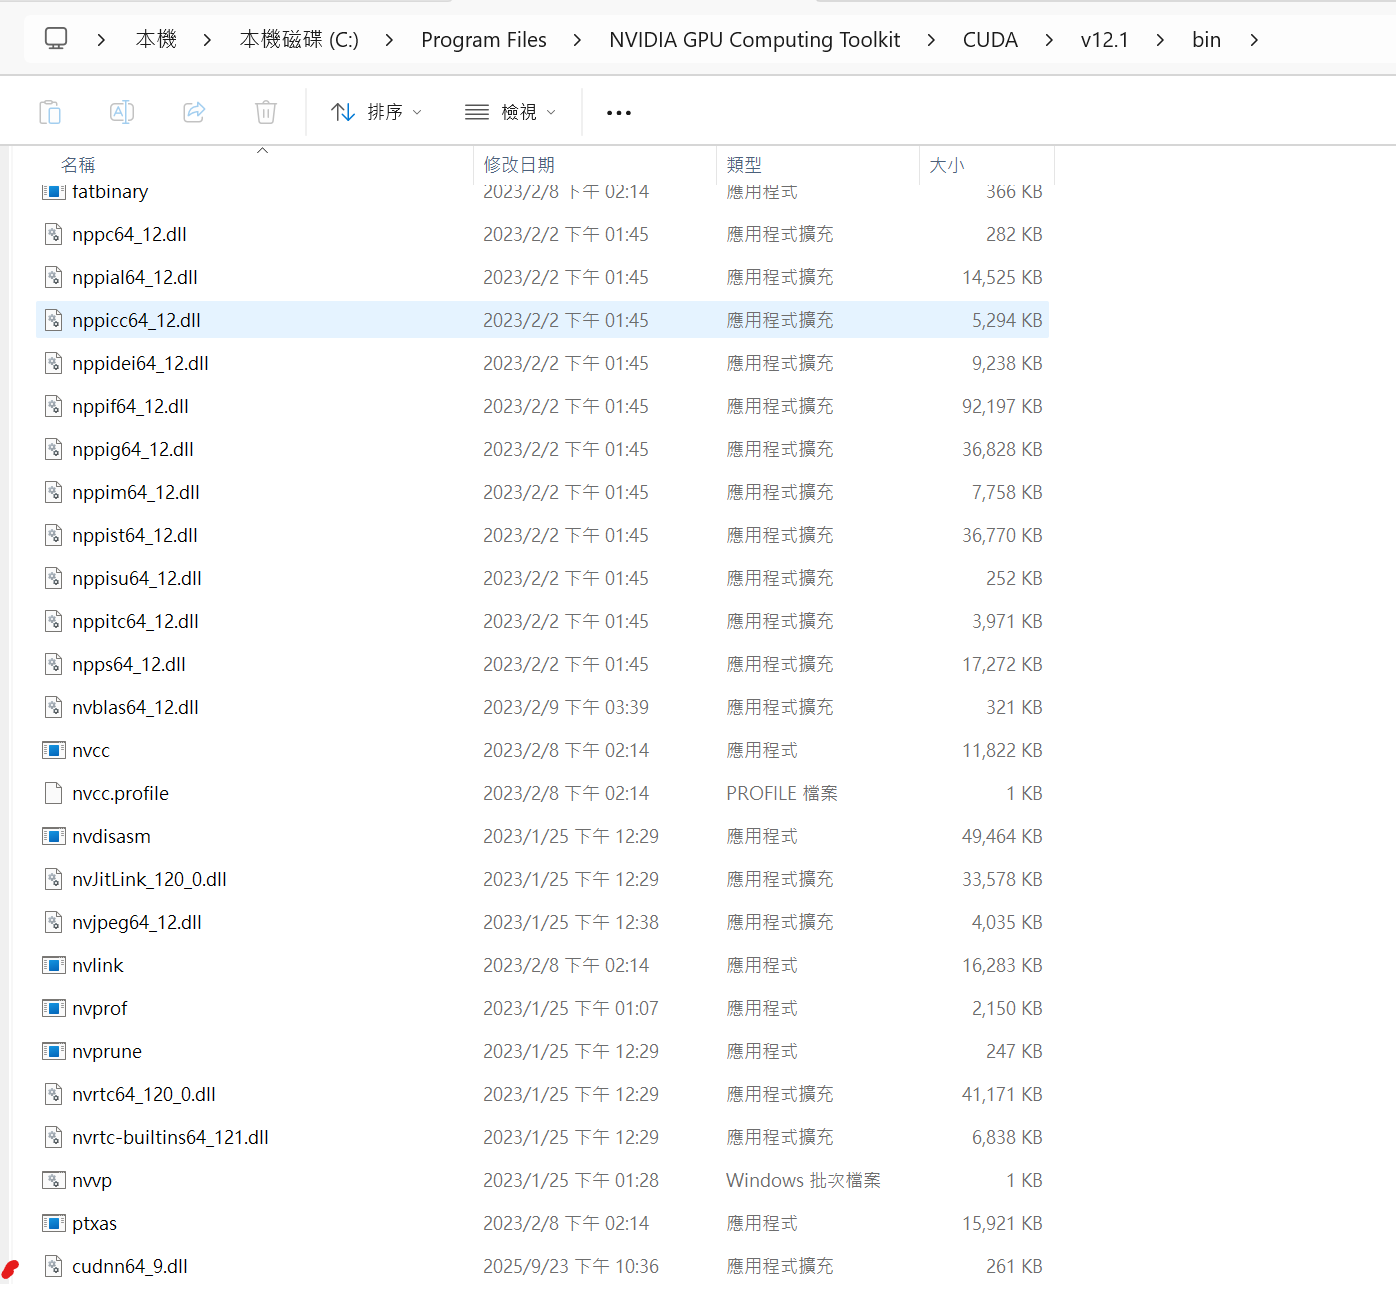Click the delete trash can icon
This screenshot has height=1302, width=1396.
[266, 112]
